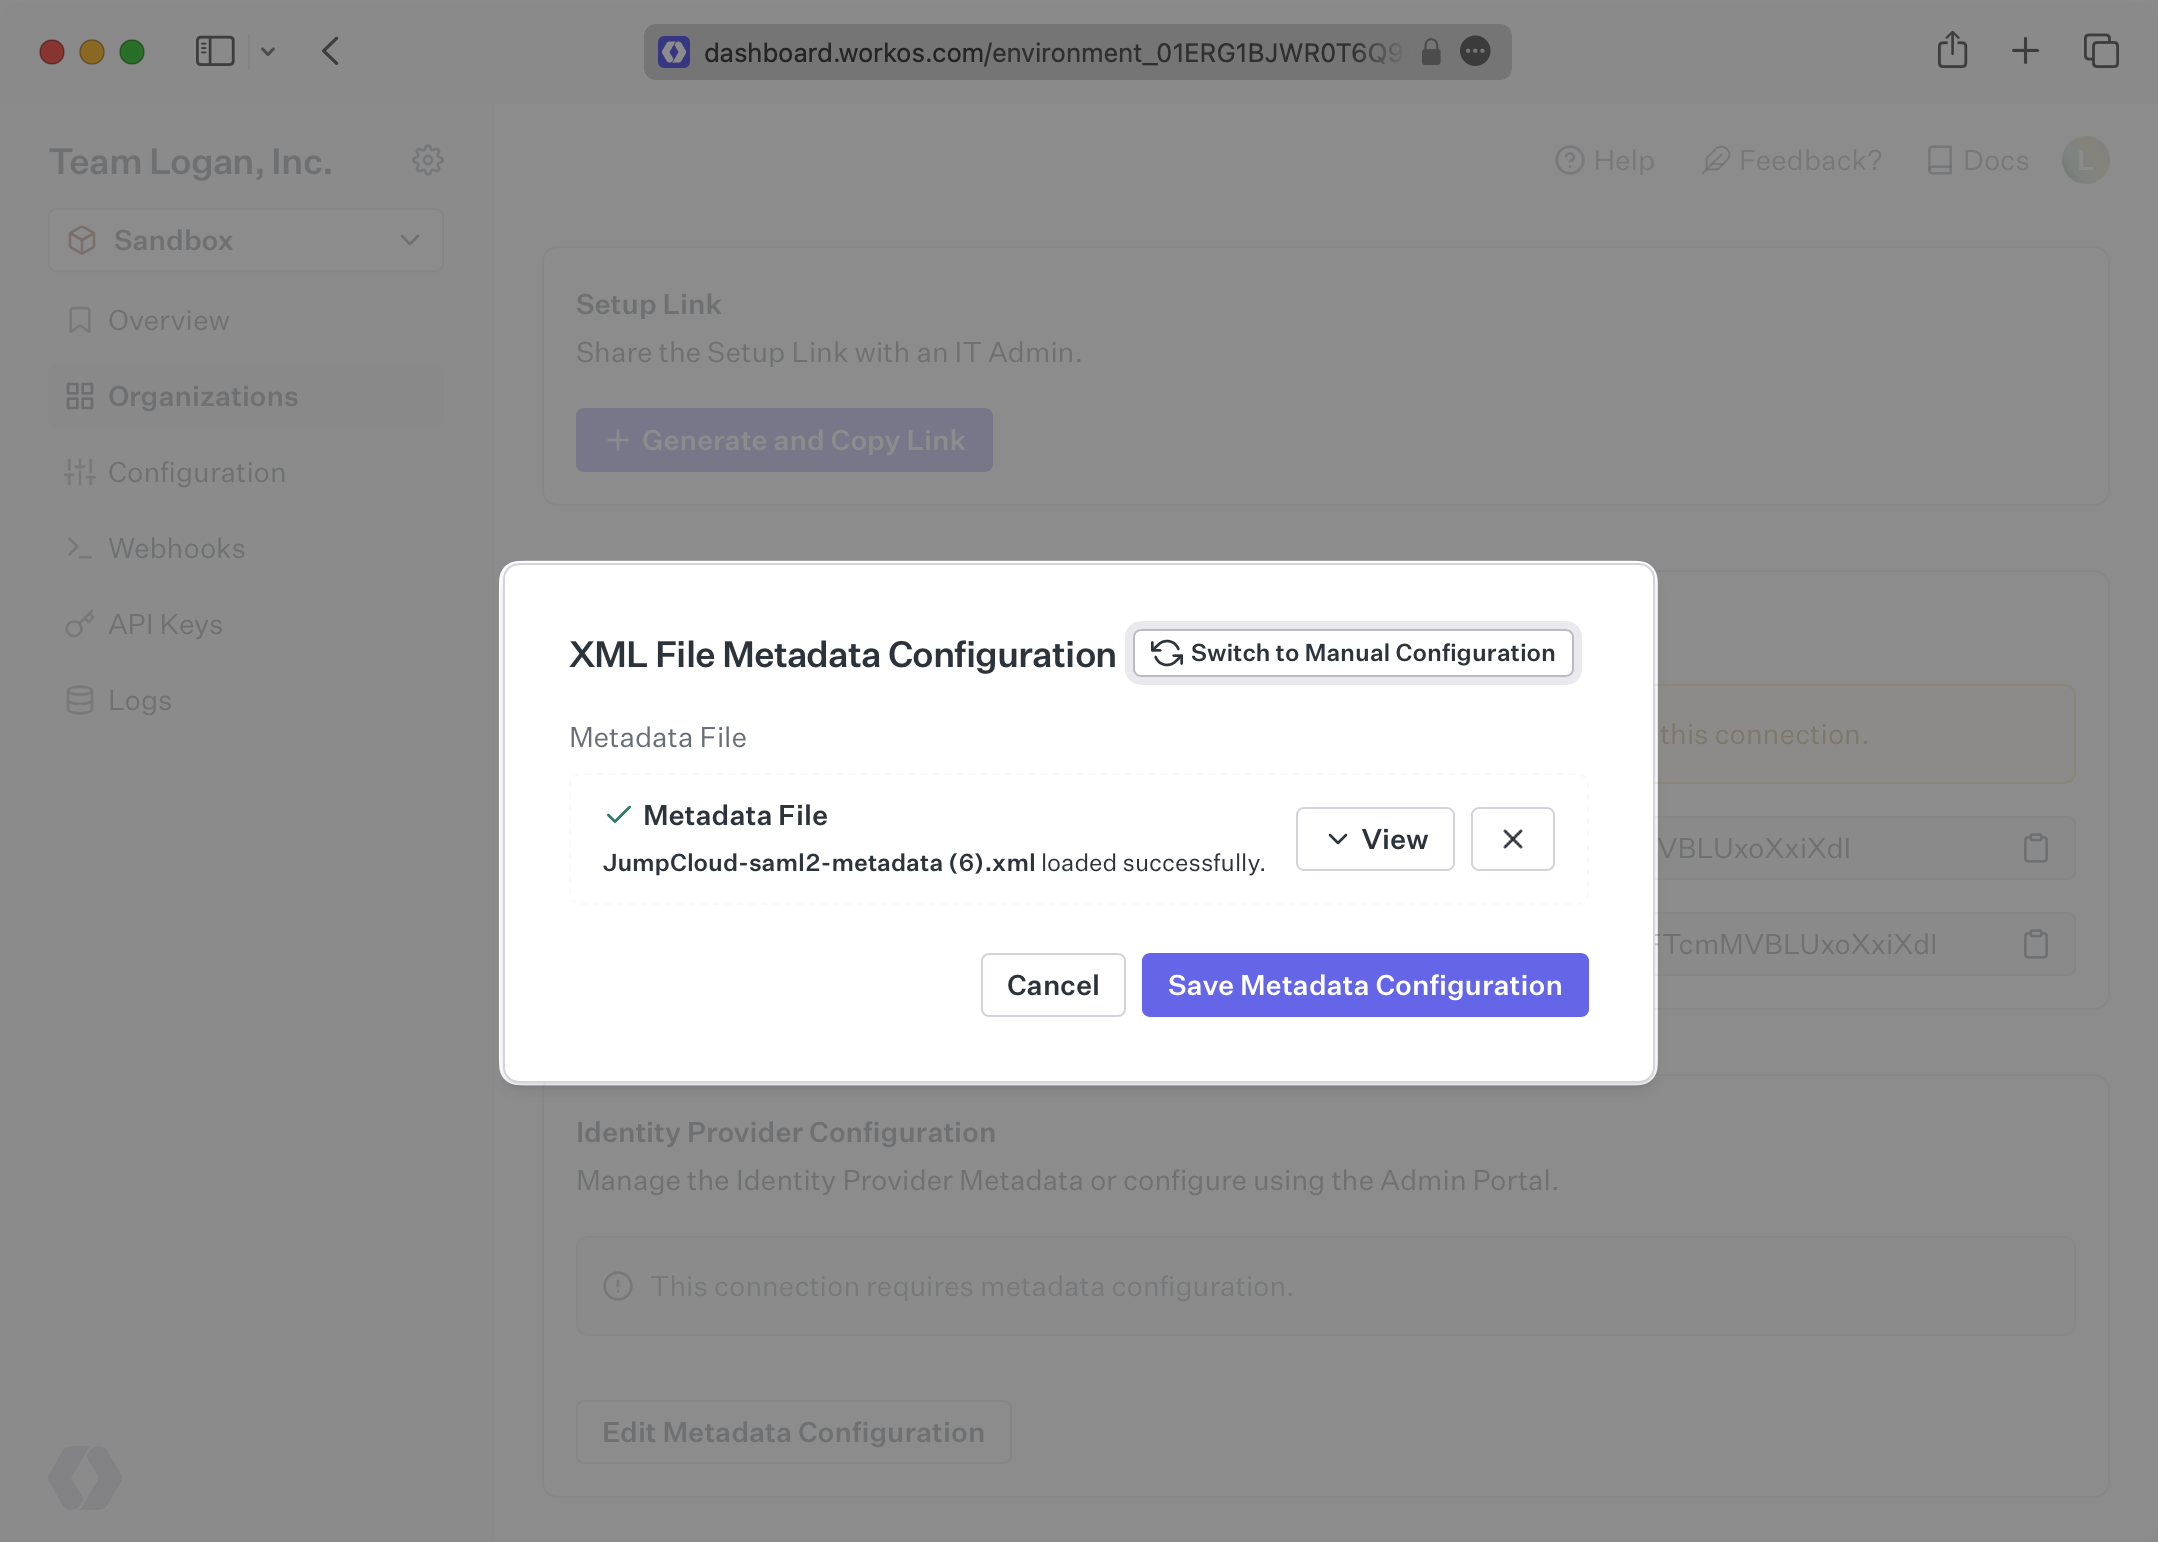Expand the Sandbox environment selector
This screenshot has width=2158, height=1542.
408,240
